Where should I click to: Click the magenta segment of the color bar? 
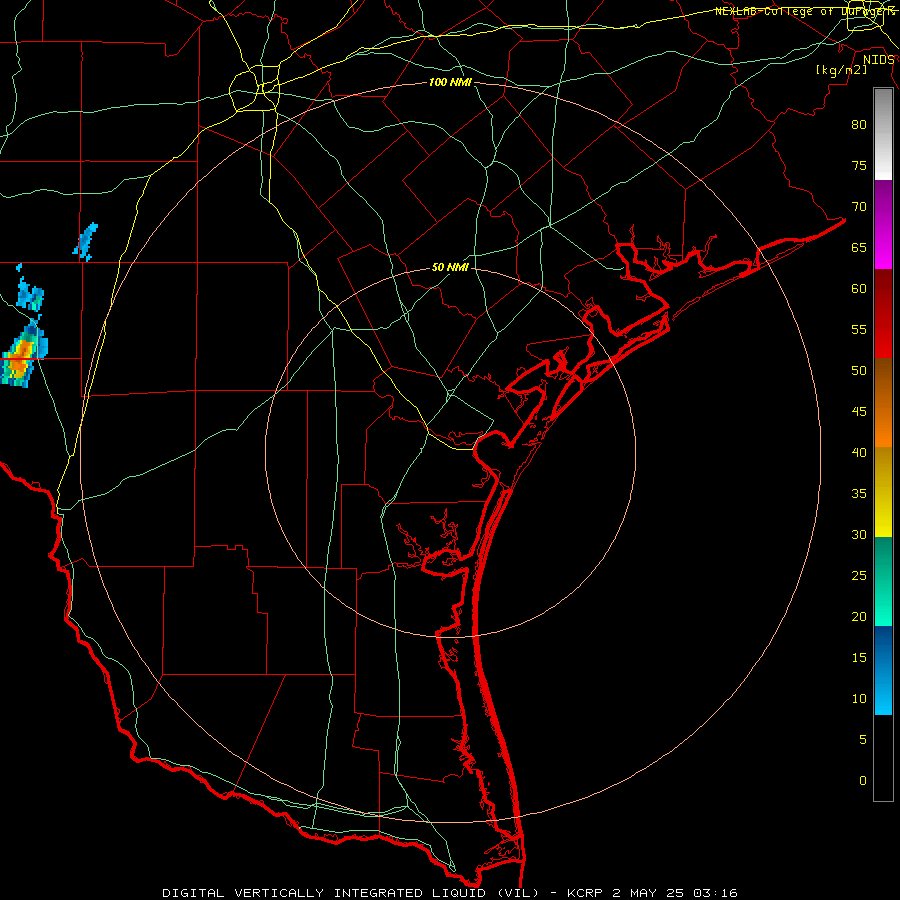pyautogui.click(x=883, y=225)
